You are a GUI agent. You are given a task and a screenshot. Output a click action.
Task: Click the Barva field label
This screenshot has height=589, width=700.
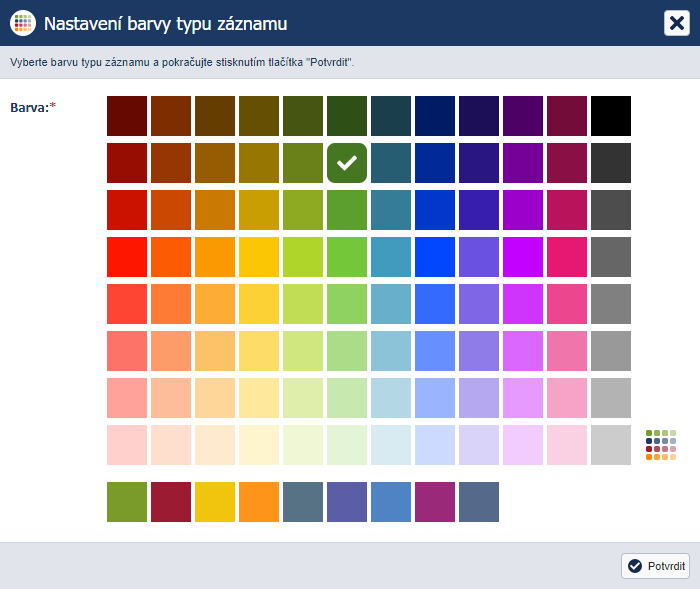tap(33, 108)
